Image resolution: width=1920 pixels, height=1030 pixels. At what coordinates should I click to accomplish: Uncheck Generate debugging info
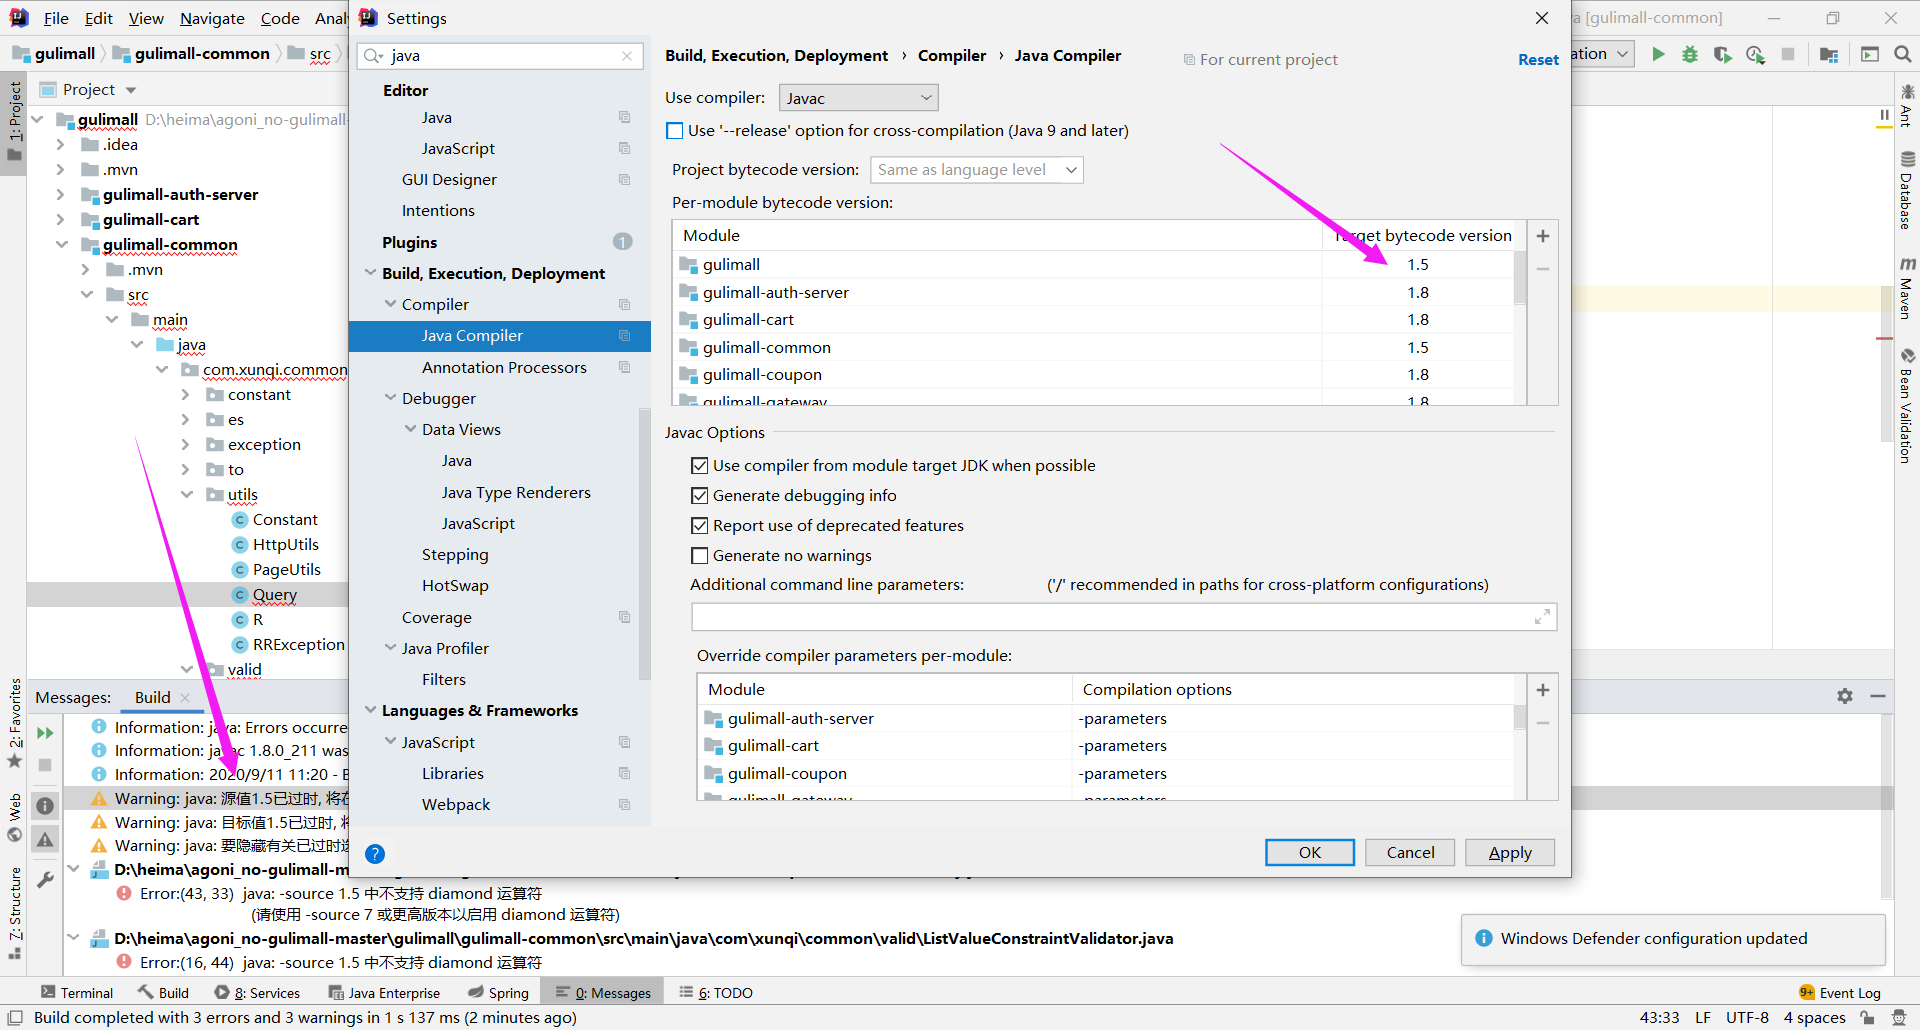700,496
